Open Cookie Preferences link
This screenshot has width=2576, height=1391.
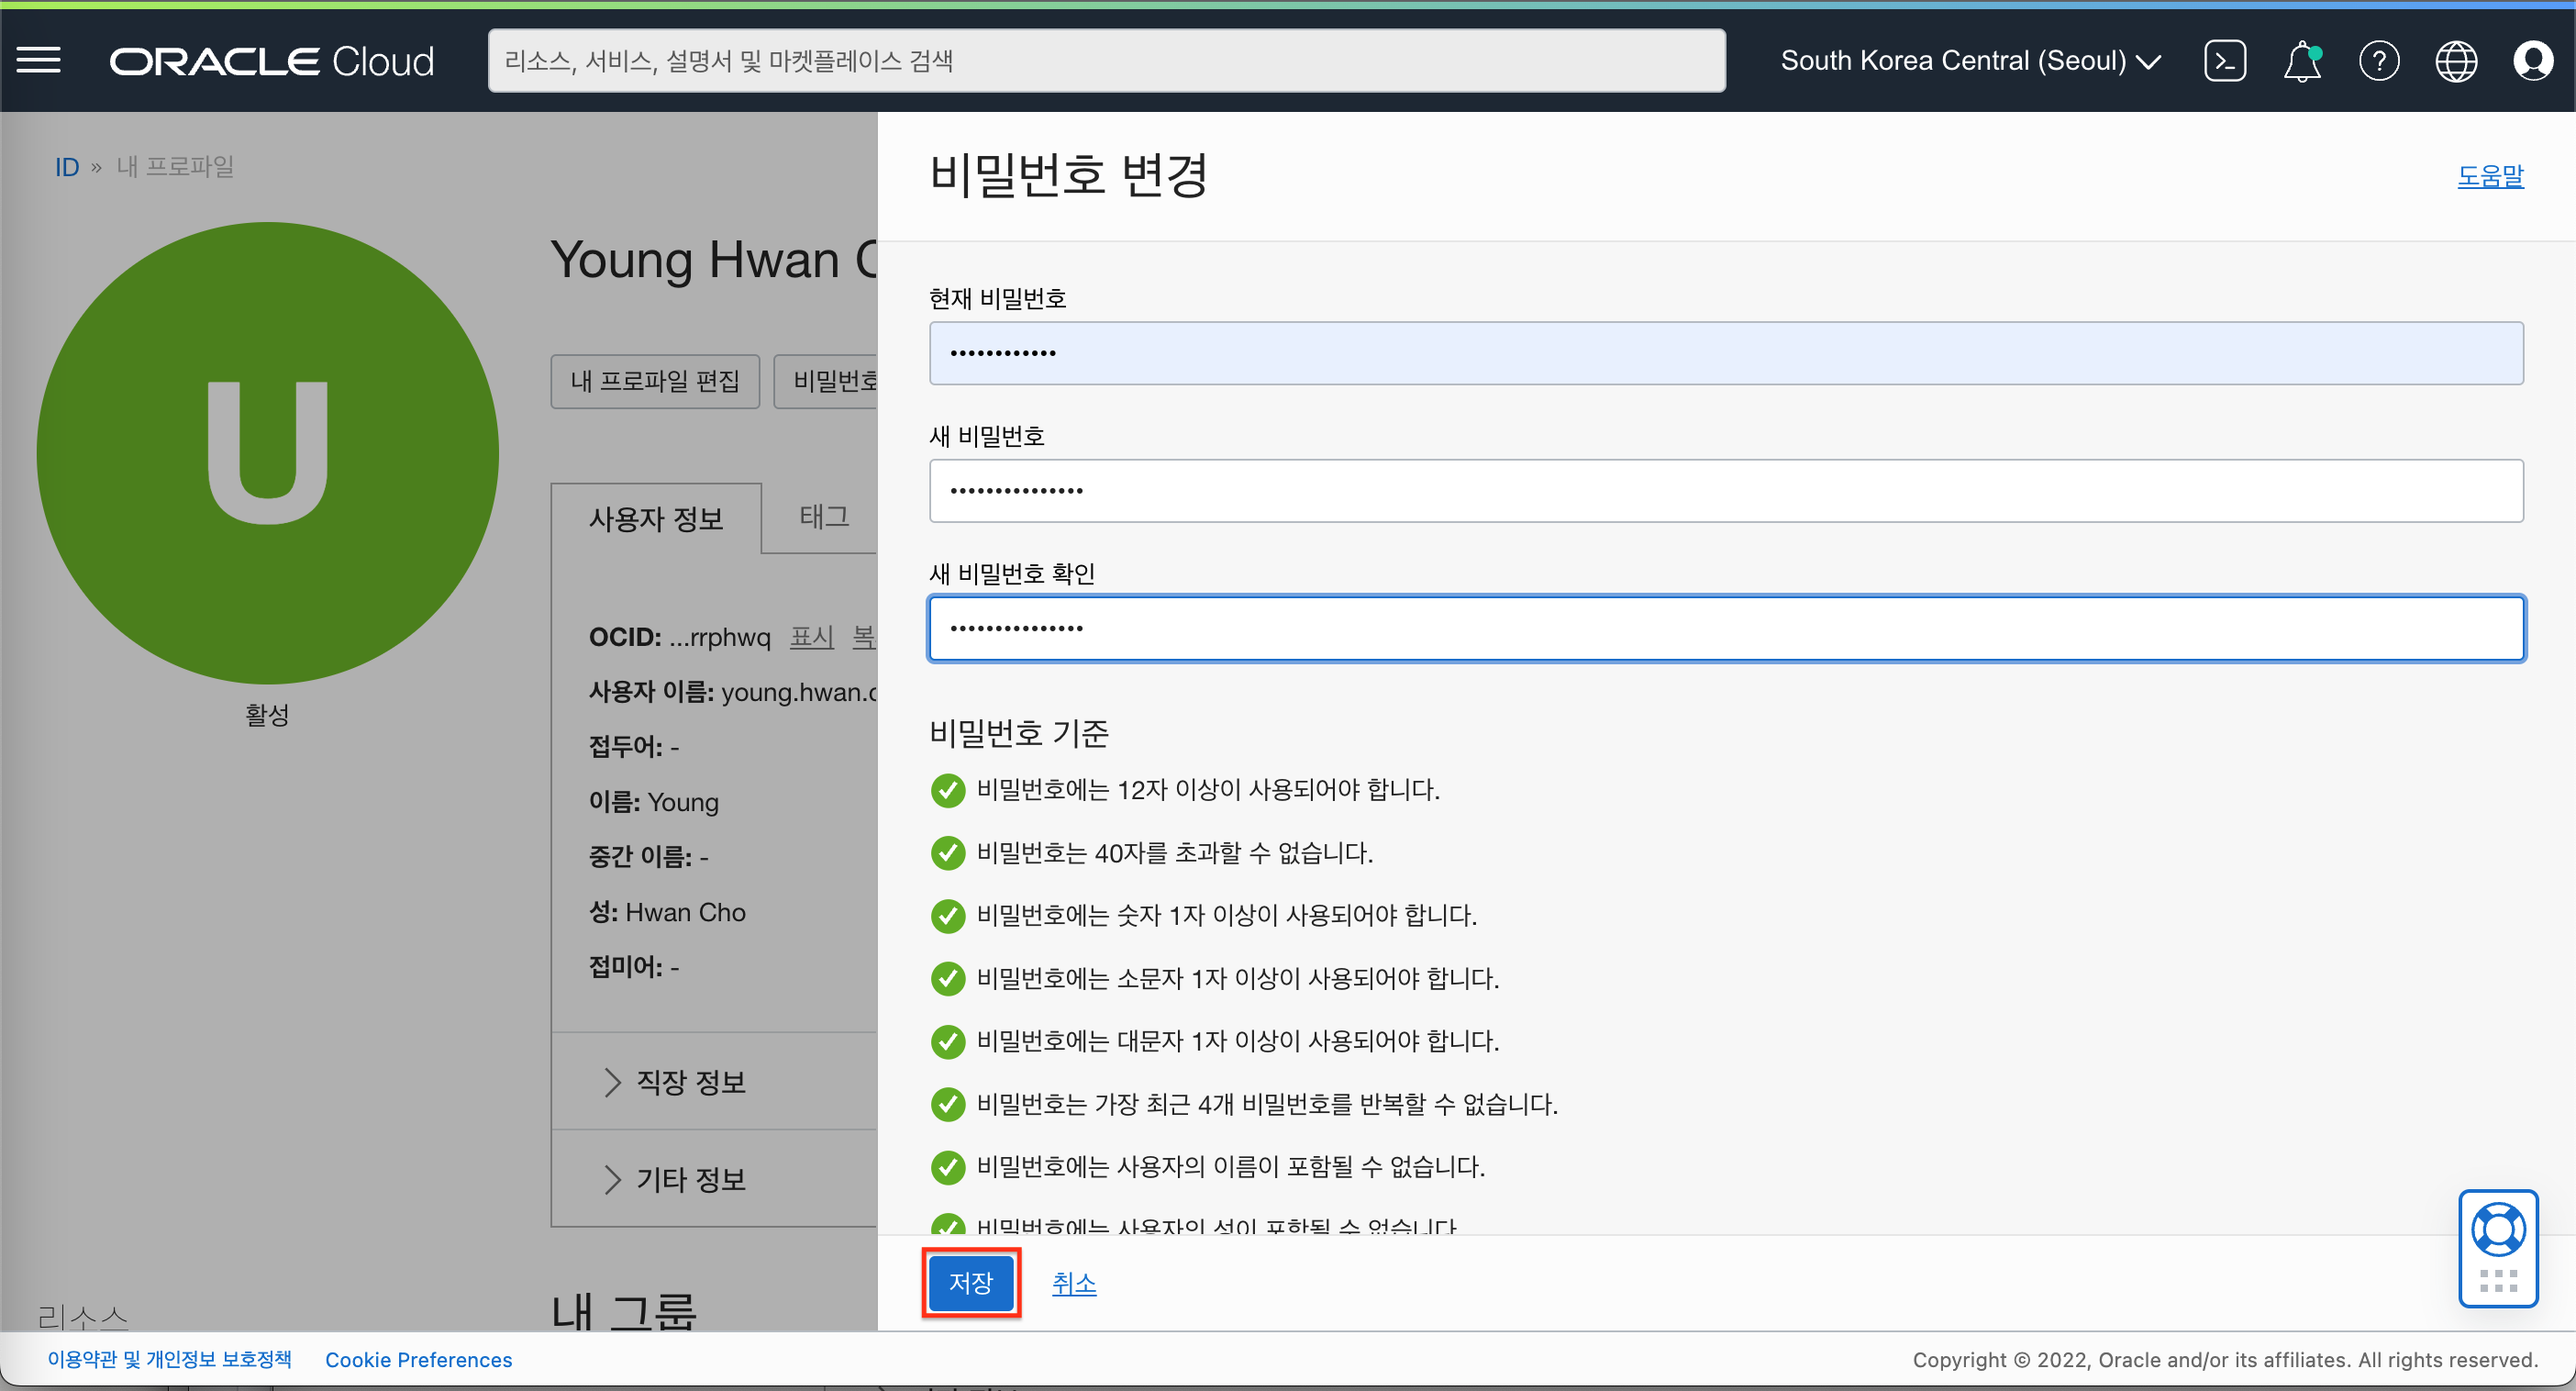(419, 1360)
